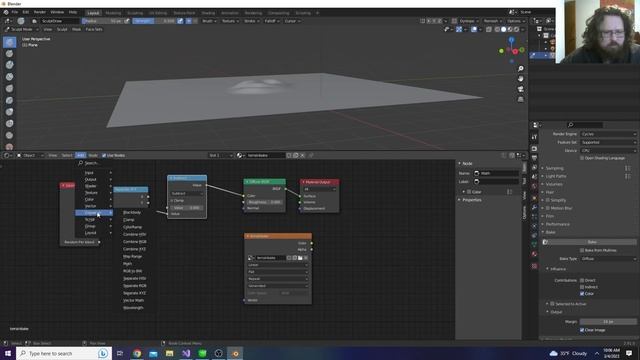The width and height of the screenshot is (640, 360).
Task: Open the Input submenu in Add menu
Action: pos(93,173)
